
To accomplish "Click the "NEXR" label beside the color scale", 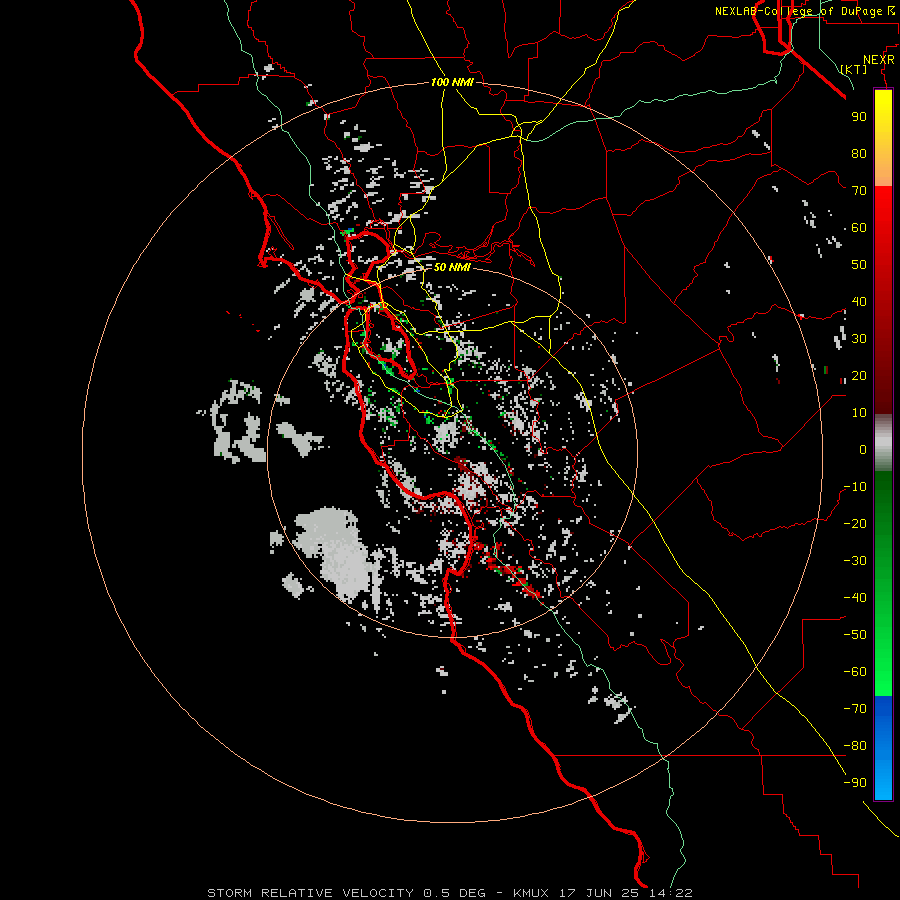I will pos(879,60).
